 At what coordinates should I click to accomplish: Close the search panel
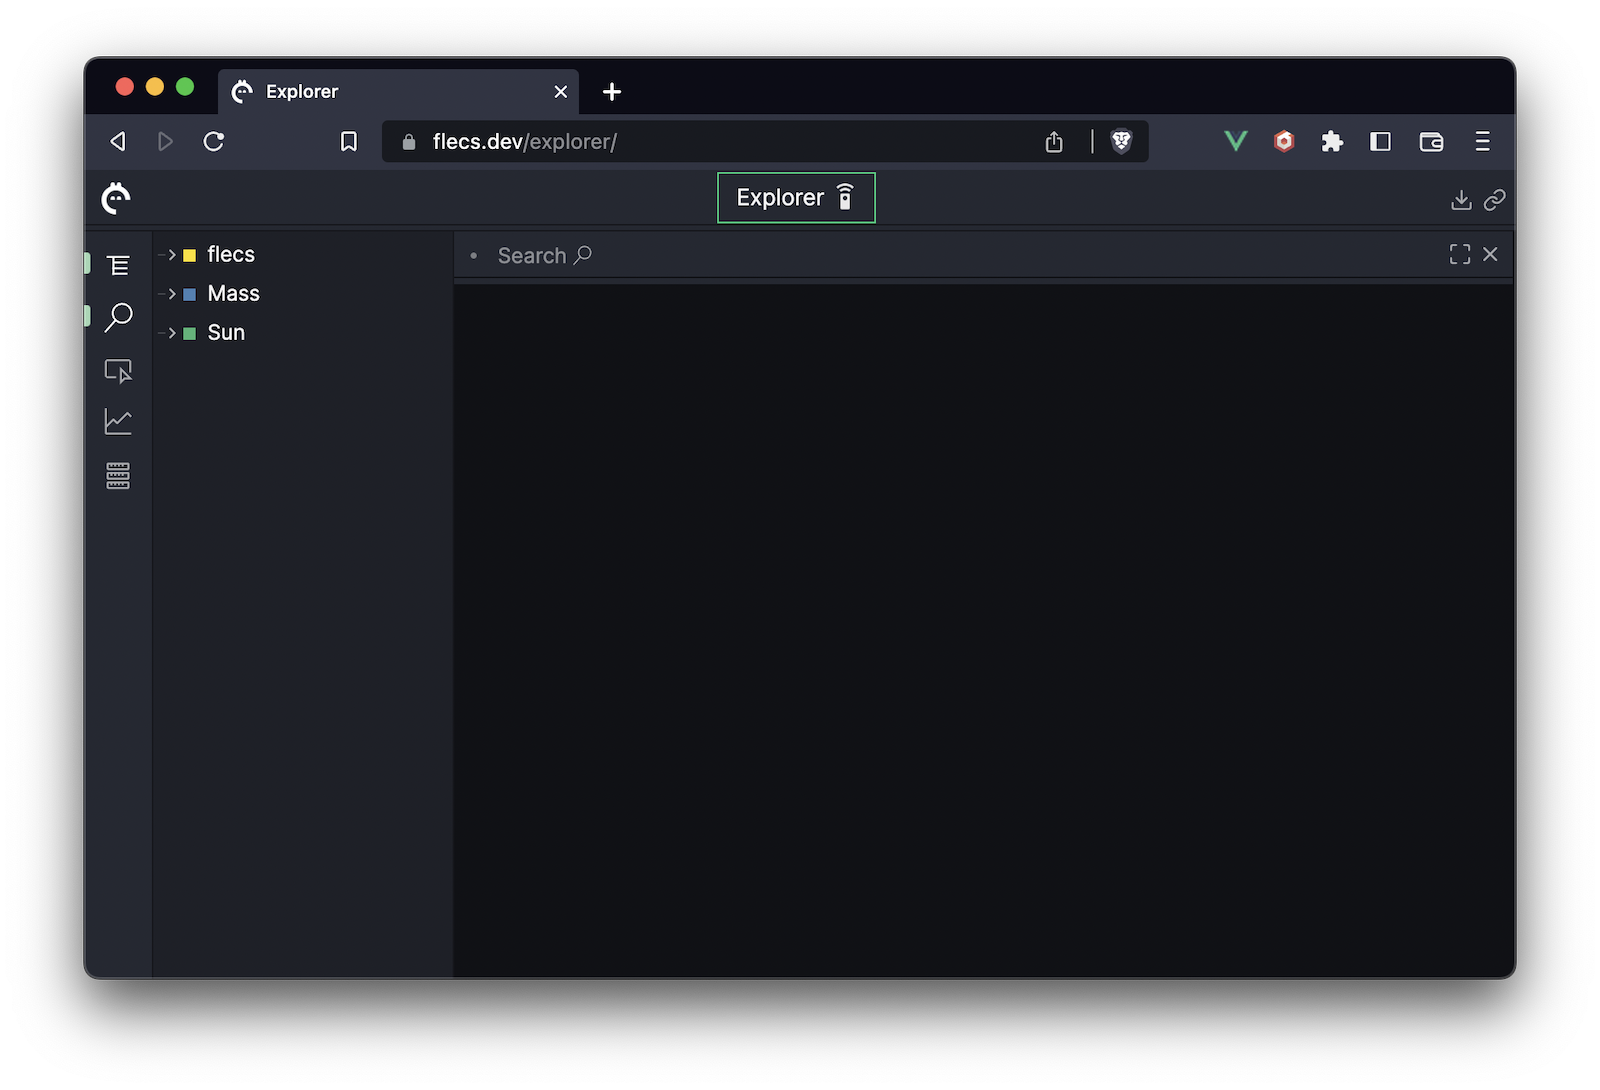[1490, 255]
